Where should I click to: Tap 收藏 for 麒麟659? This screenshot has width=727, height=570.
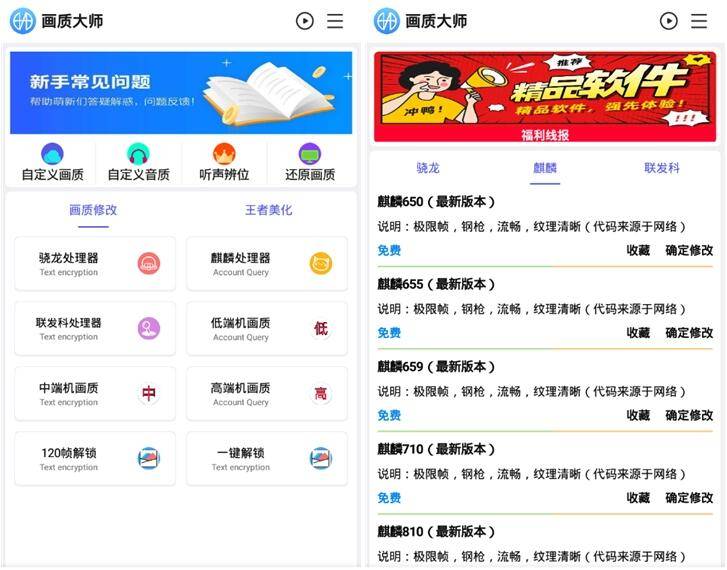[x=638, y=416]
